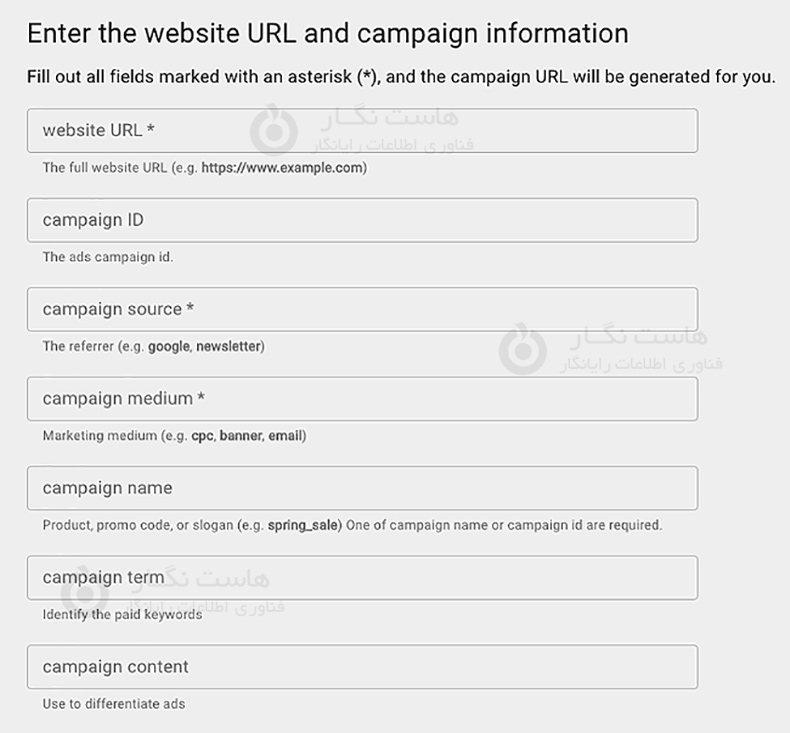Select the campaign source field

point(362,309)
